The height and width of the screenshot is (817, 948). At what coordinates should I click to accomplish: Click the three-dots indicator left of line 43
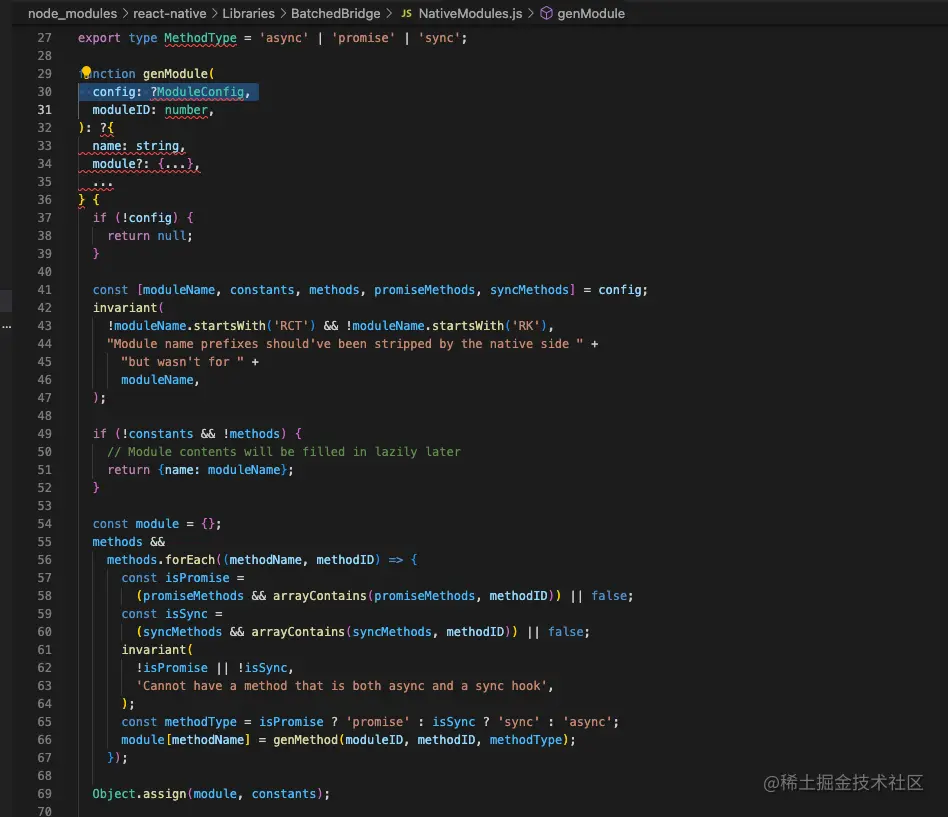7,327
